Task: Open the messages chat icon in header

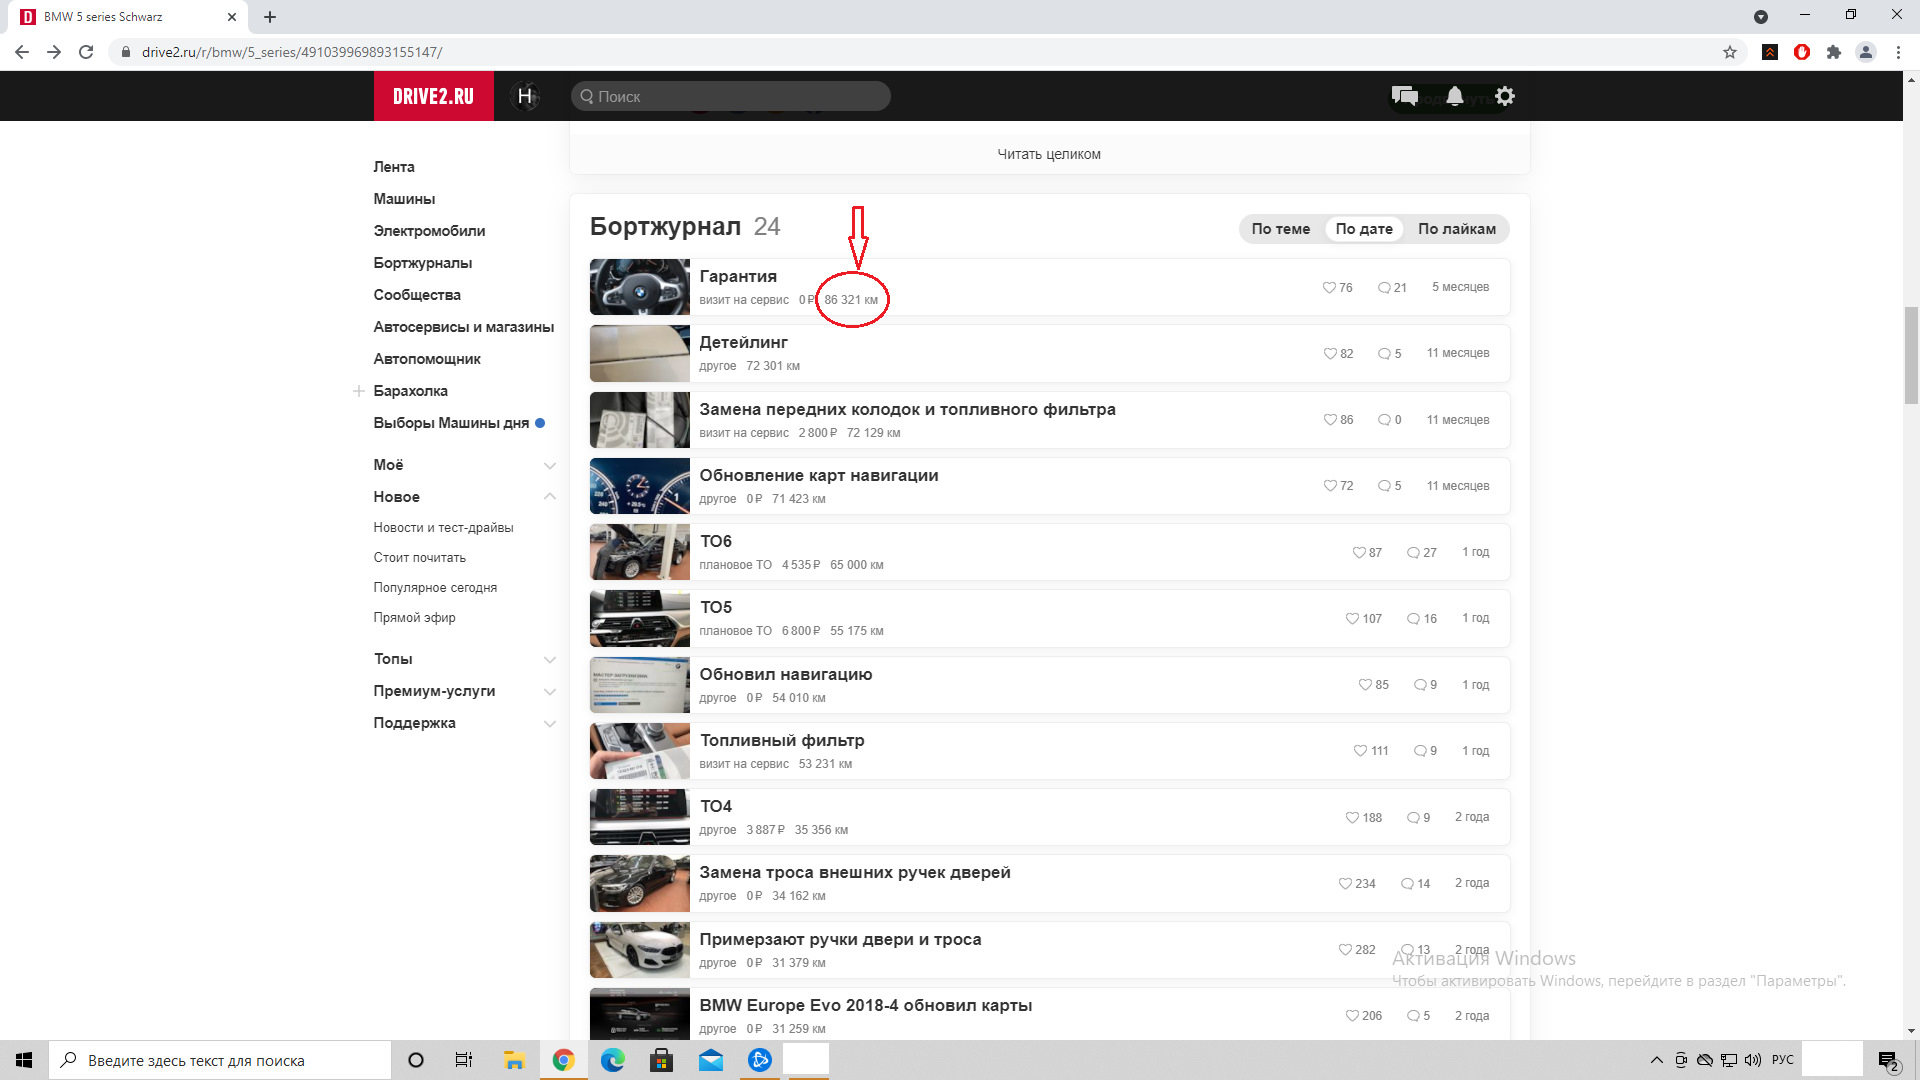Action: pyautogui.click(x=1404, y=96)
